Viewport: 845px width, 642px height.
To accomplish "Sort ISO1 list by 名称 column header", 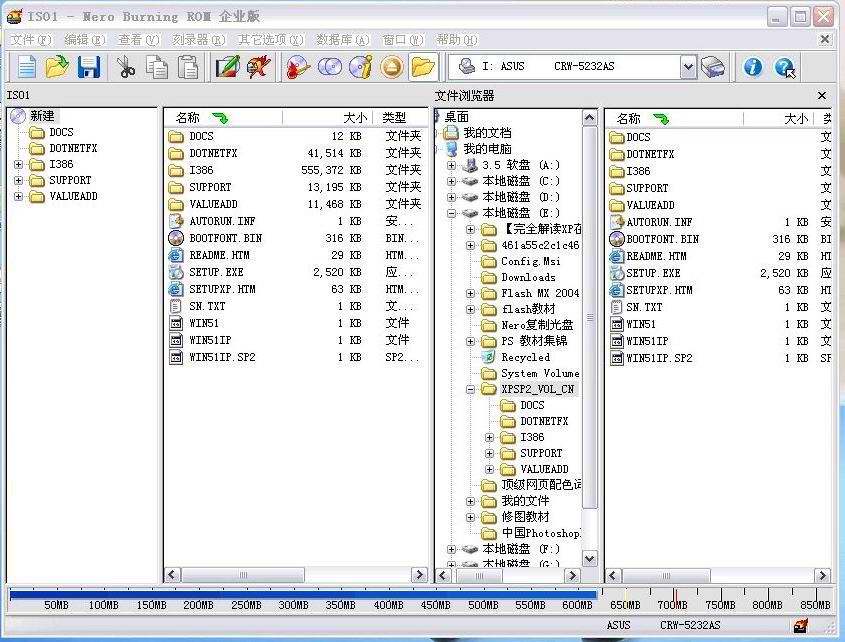I will point(223,118).
